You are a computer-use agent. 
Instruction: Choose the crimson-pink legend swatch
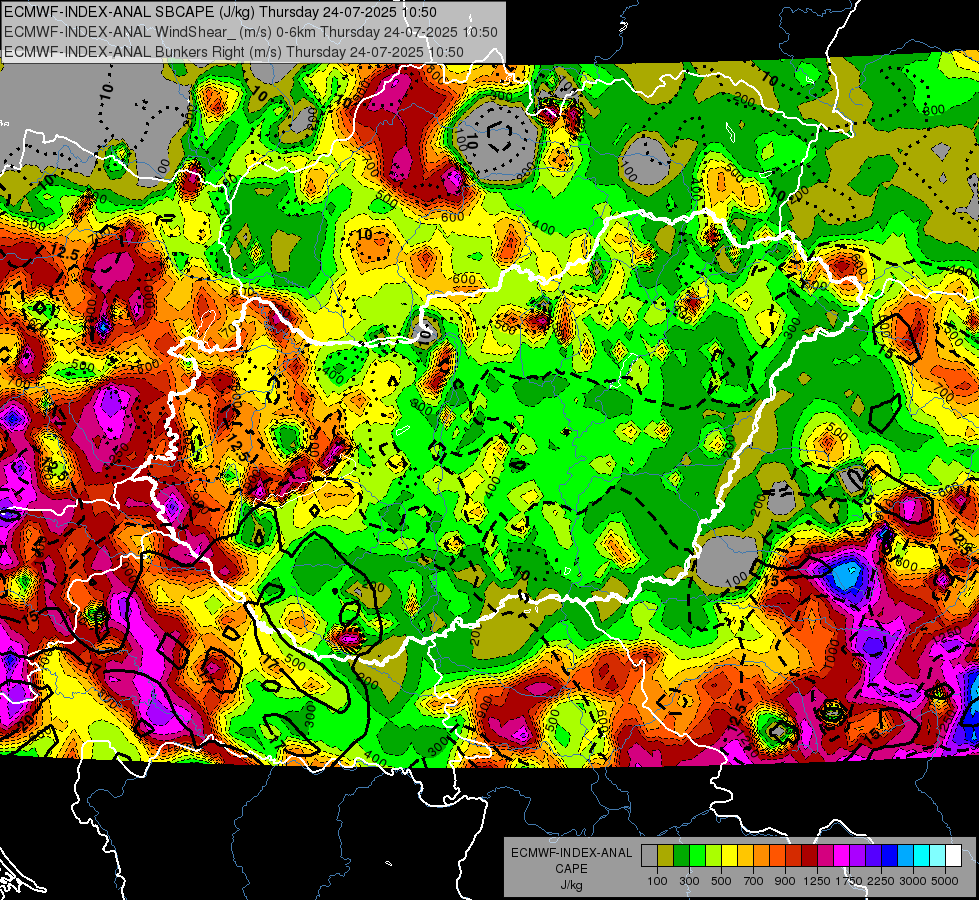click(x=825, y=856)
